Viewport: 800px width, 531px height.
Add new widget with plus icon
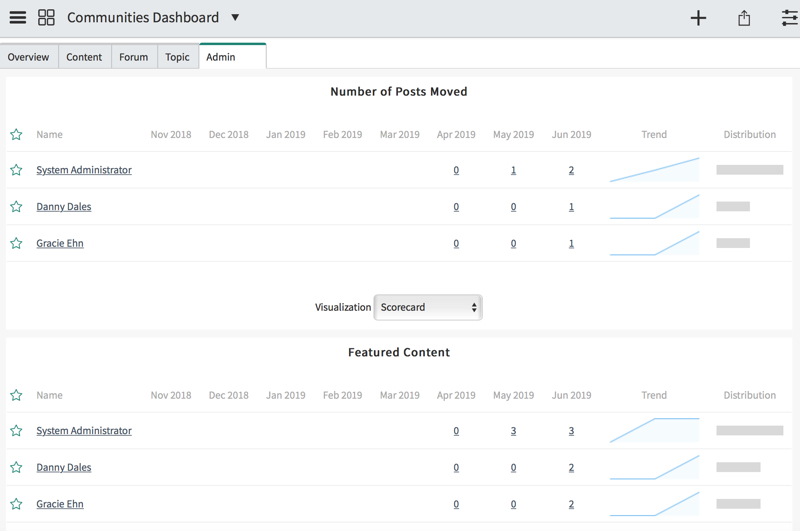[x=698, y=18]
